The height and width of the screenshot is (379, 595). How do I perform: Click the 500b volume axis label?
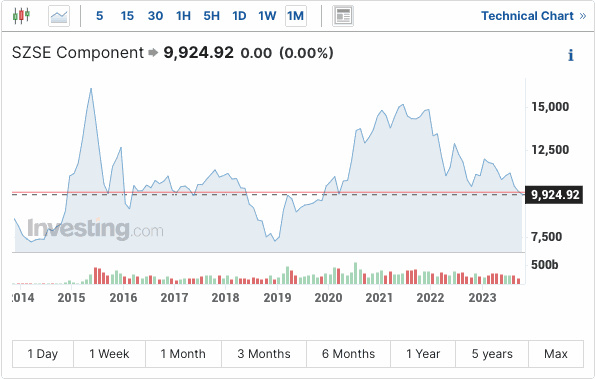[x=545, y=264]
